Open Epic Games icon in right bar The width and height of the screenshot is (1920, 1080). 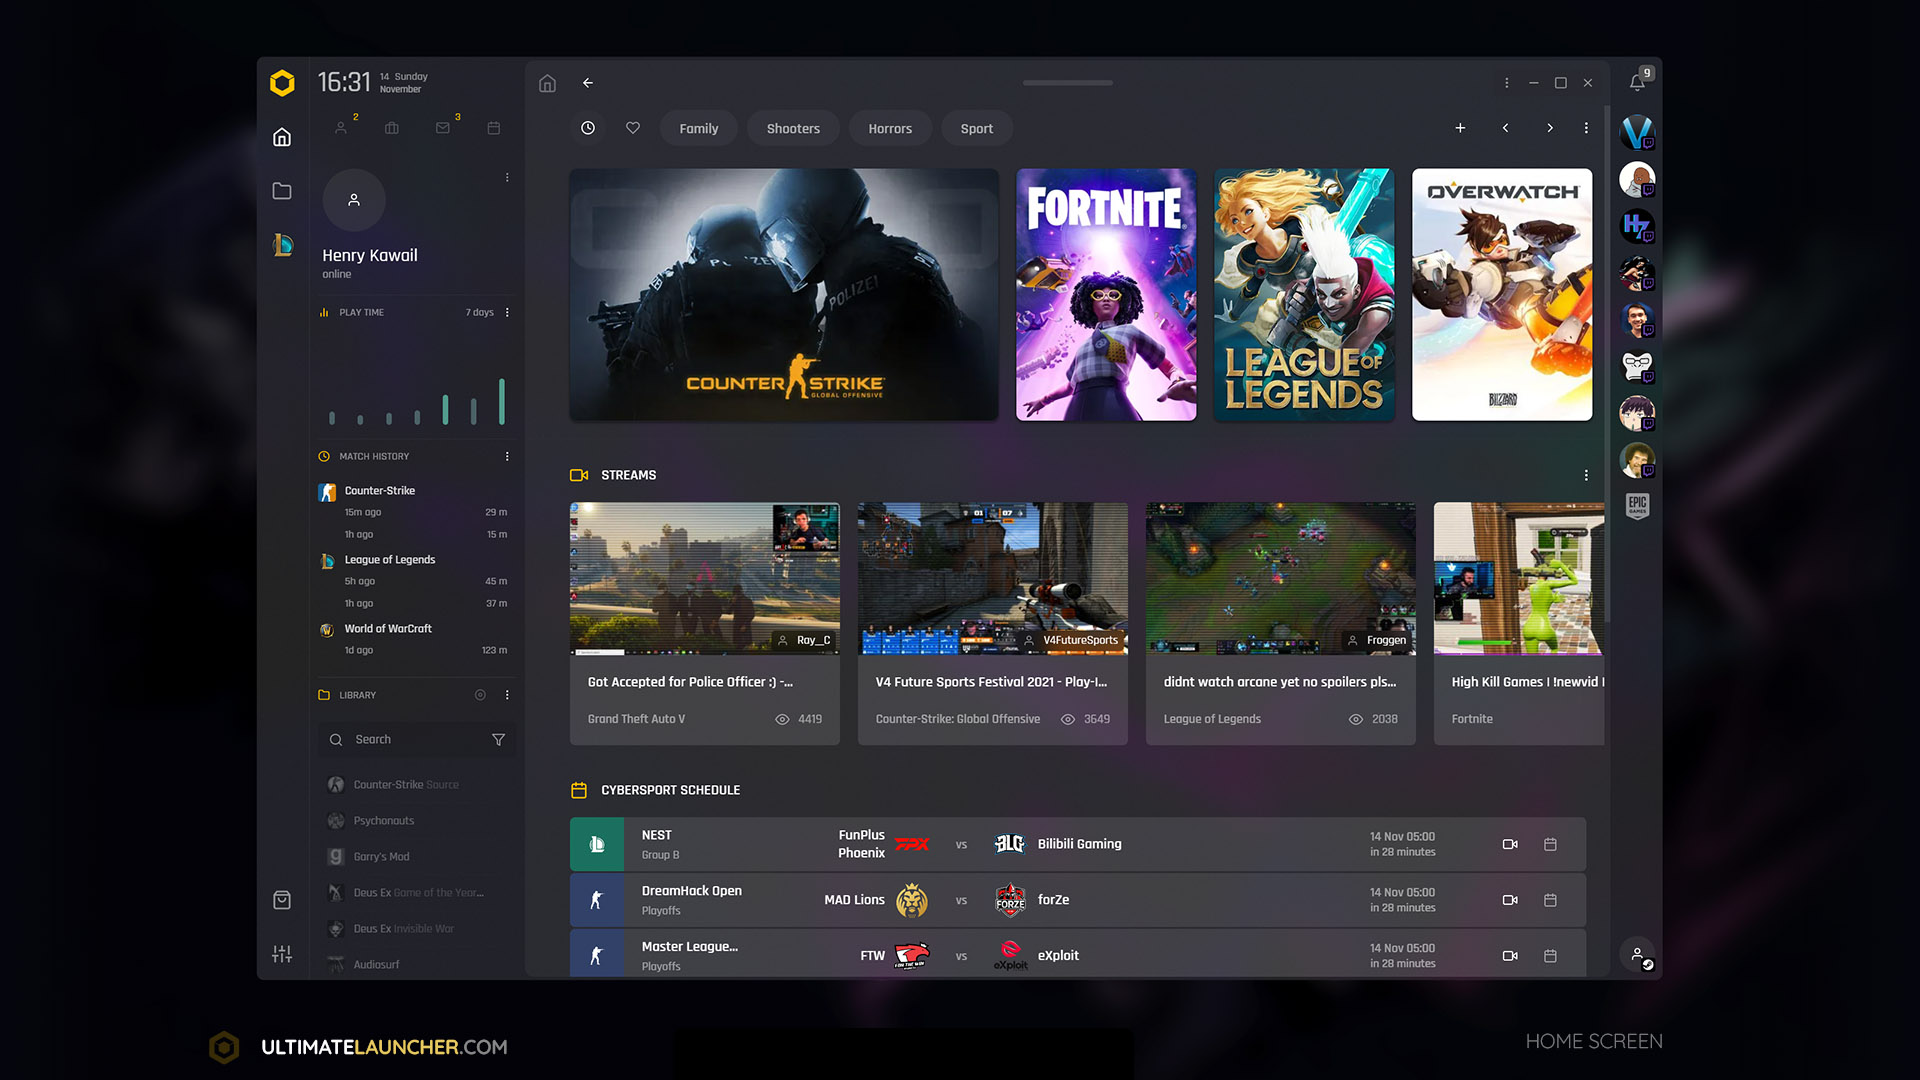[x=1637, y=505]
